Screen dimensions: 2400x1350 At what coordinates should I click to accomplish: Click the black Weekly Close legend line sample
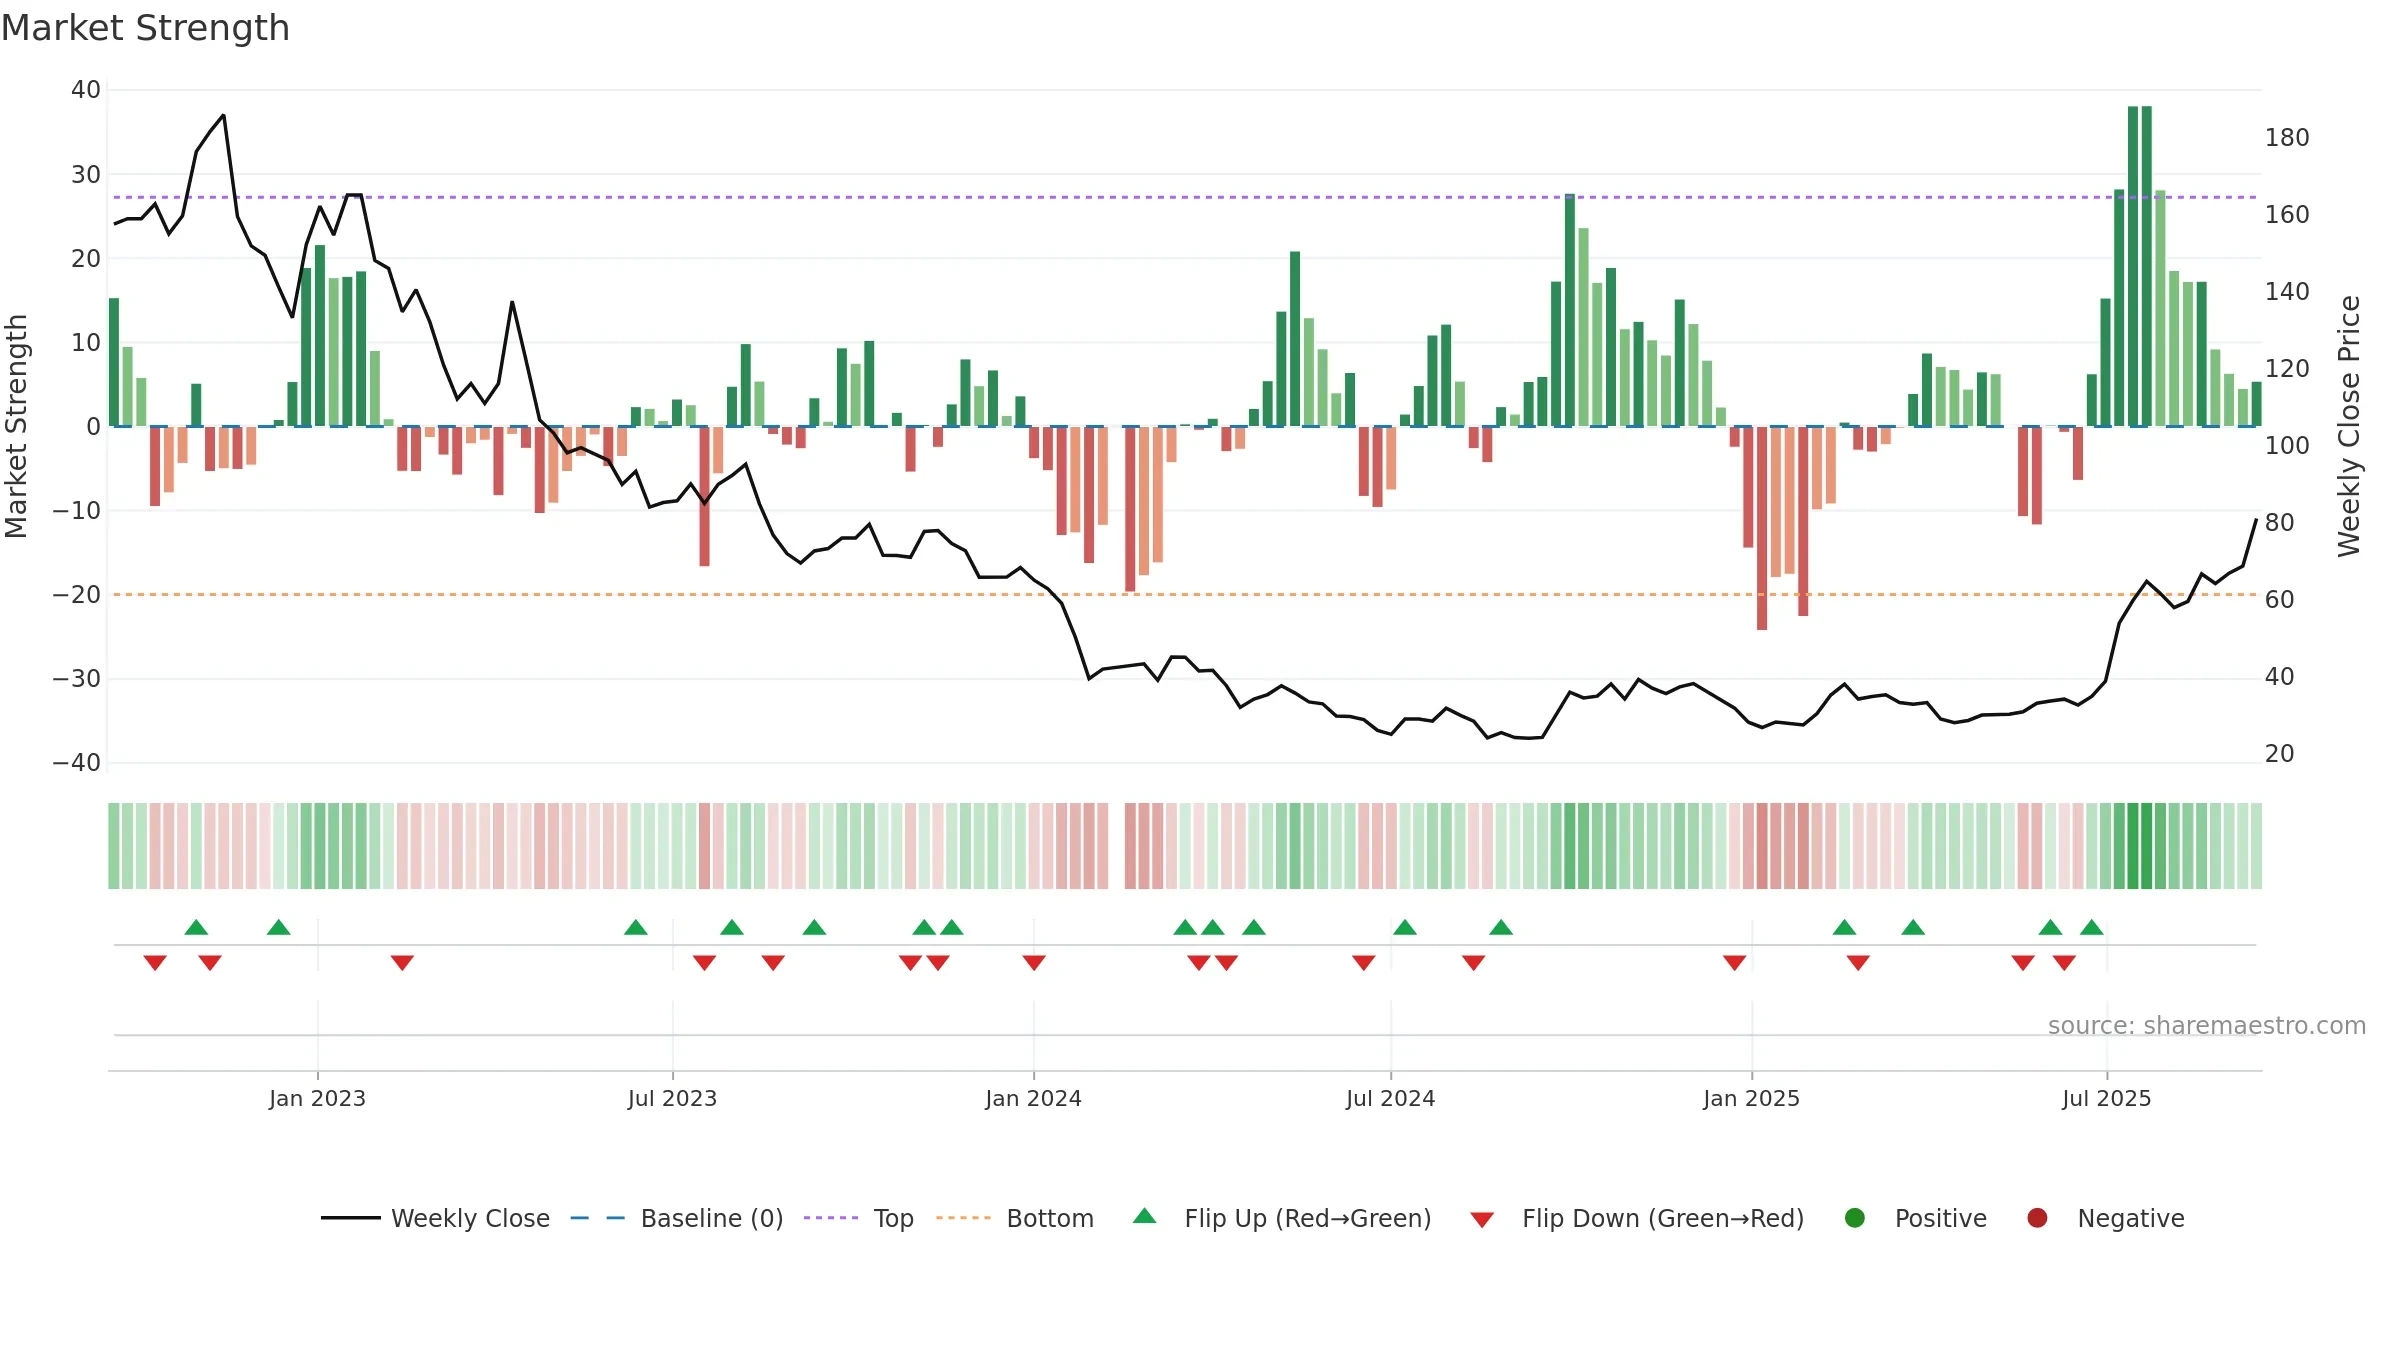pos(351,1218)
